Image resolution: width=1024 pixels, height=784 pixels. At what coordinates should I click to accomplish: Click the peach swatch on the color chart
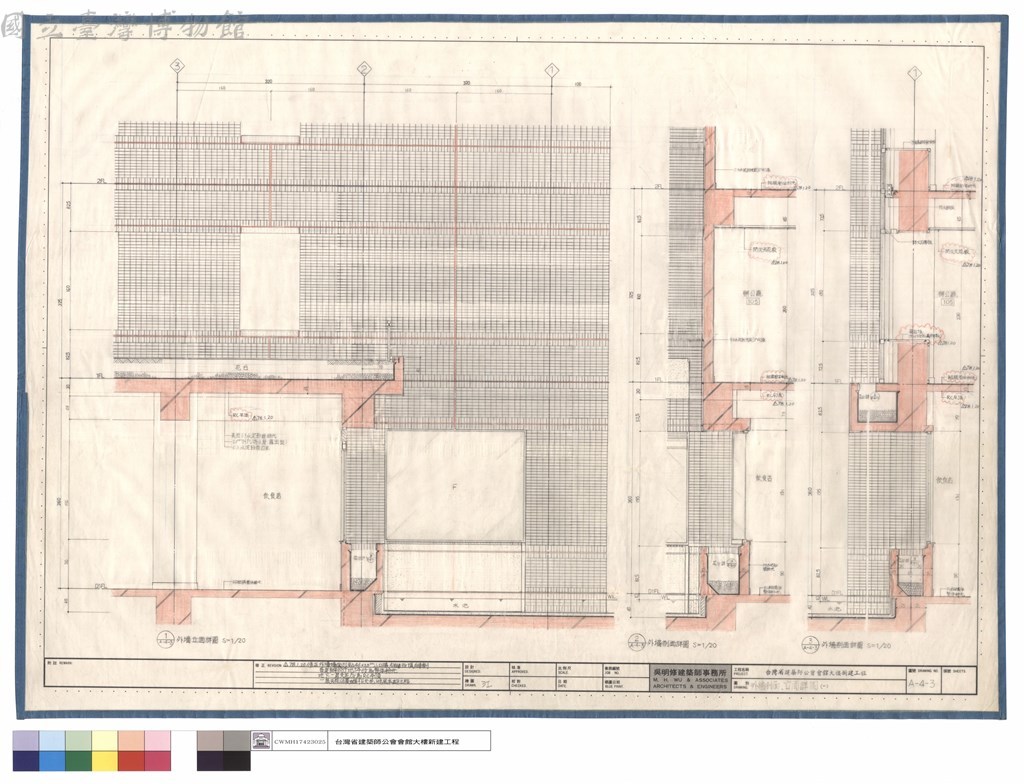(131, 741)
